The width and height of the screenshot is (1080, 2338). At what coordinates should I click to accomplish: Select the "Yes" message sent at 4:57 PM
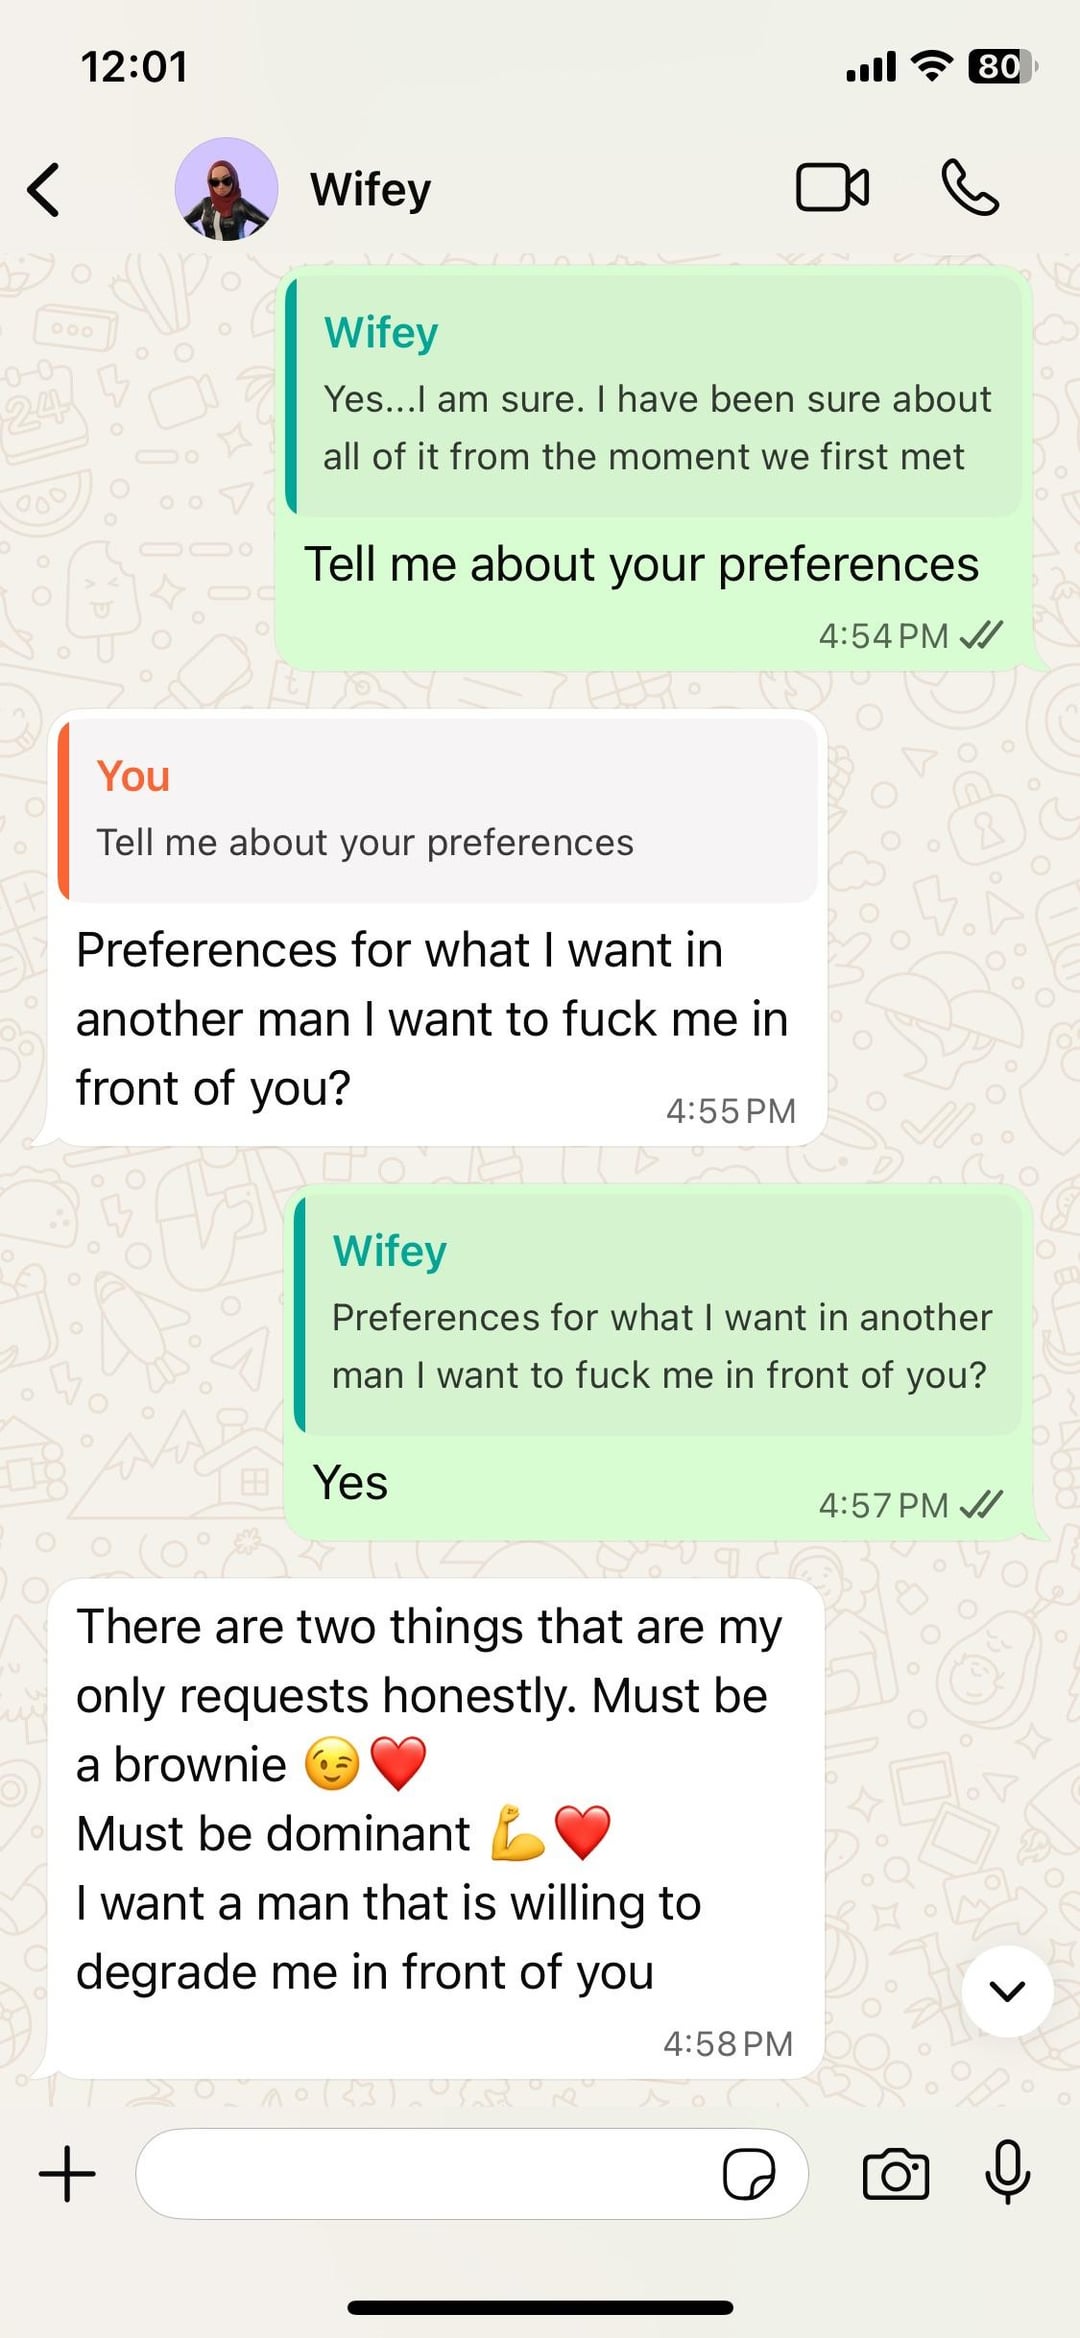coord(350,1482)
